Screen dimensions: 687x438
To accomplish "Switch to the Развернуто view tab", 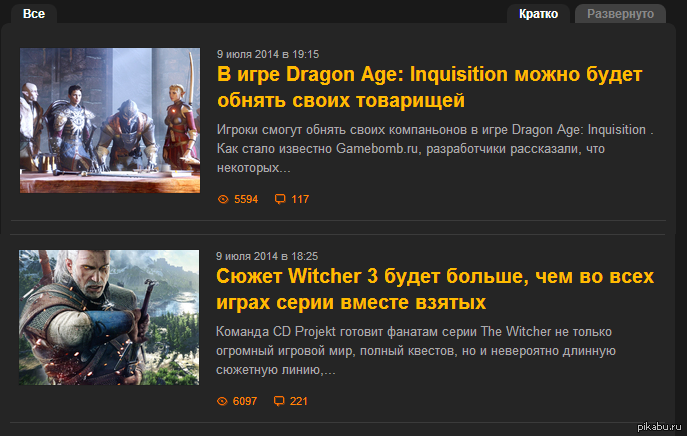I will tap(620, 14).
